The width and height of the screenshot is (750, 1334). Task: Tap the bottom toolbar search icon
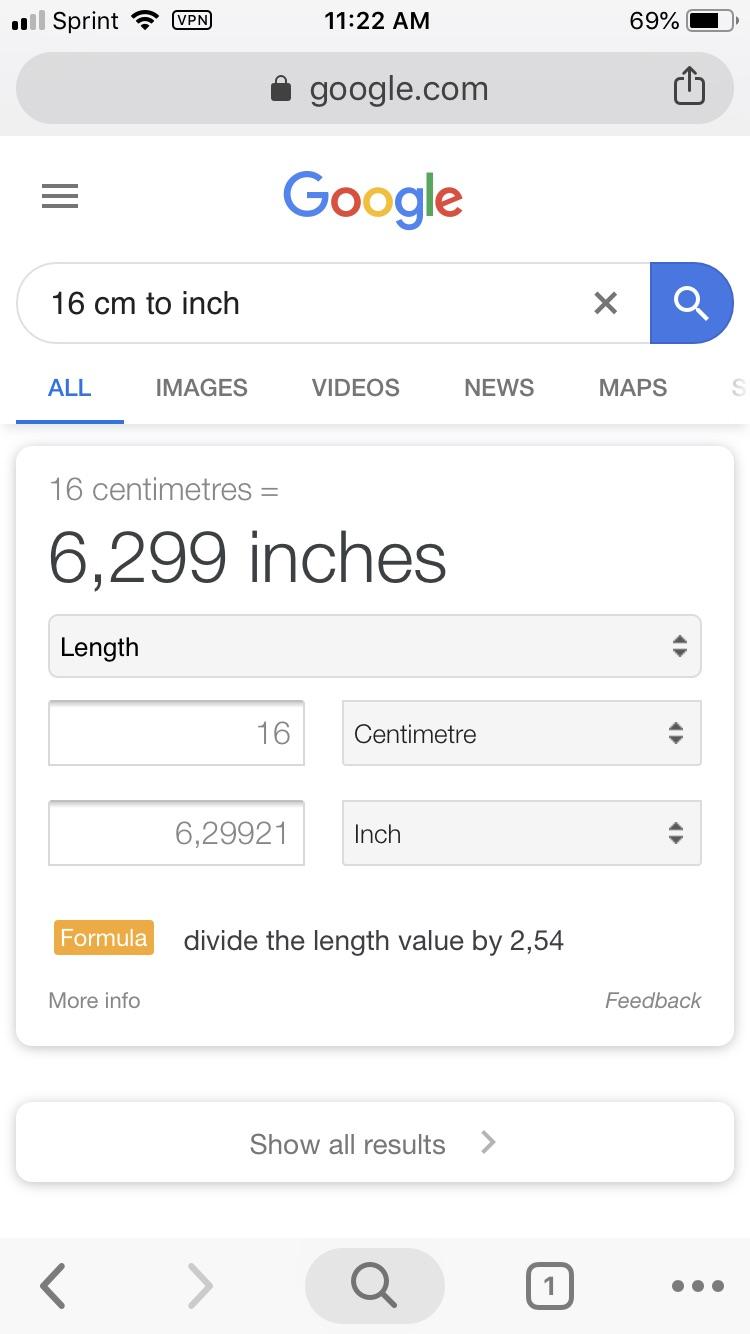coord(374,1286)
